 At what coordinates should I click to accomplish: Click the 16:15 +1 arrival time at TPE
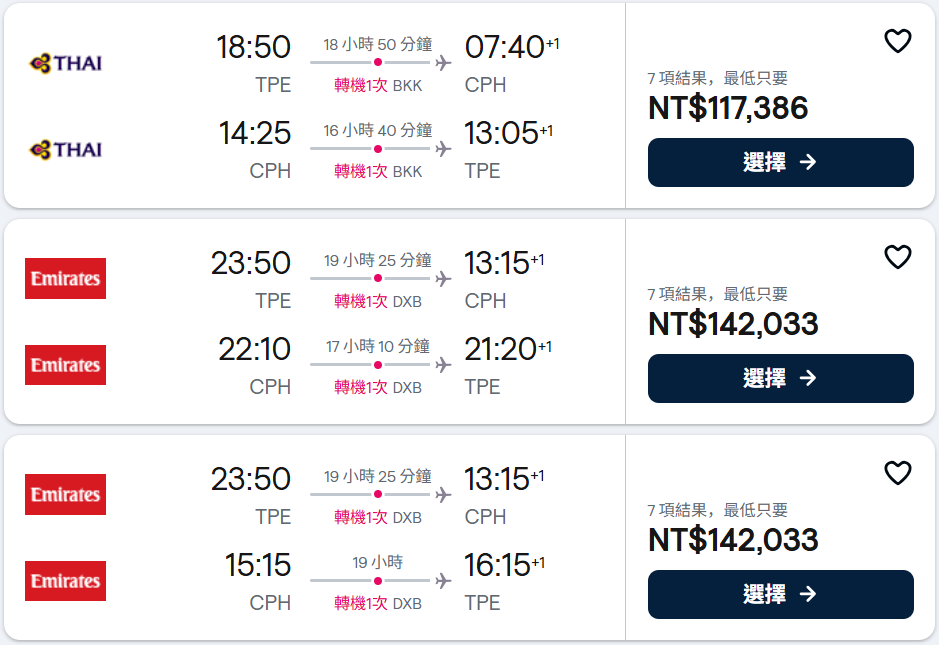coord(505,565)
